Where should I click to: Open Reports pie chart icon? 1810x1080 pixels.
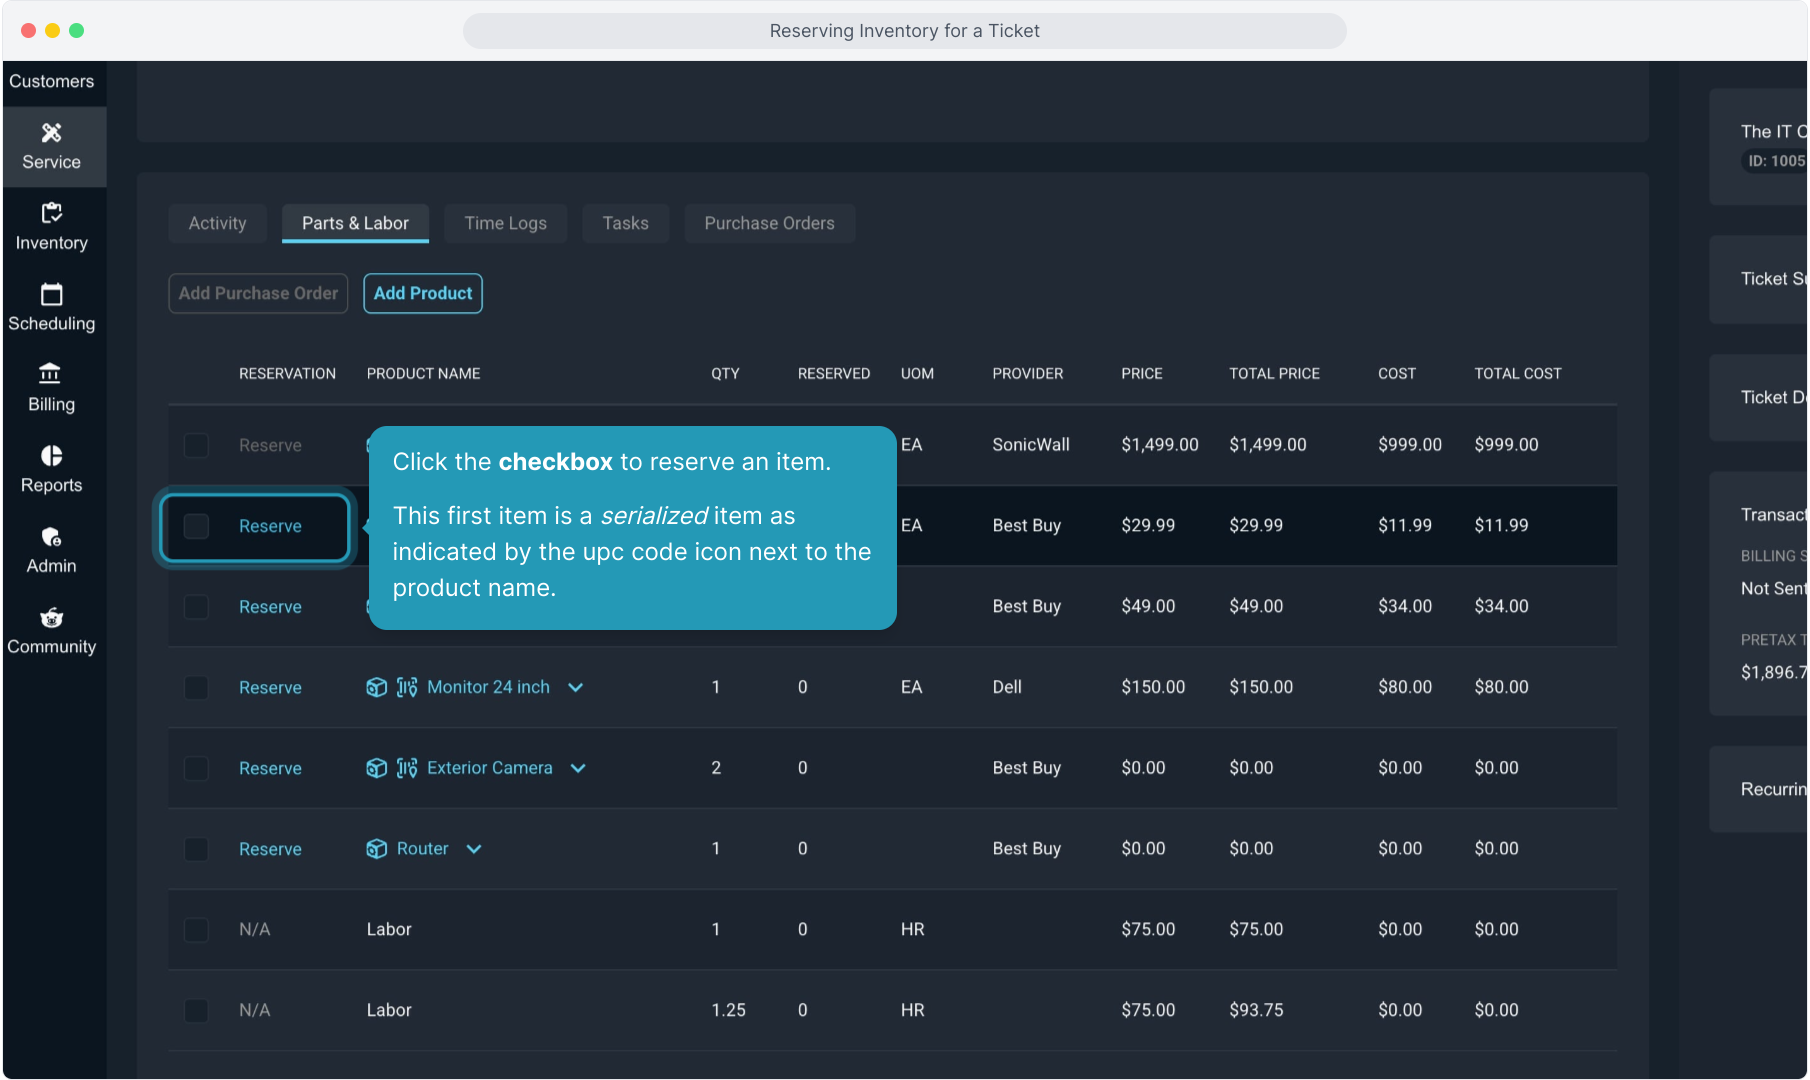coord(51,456)
